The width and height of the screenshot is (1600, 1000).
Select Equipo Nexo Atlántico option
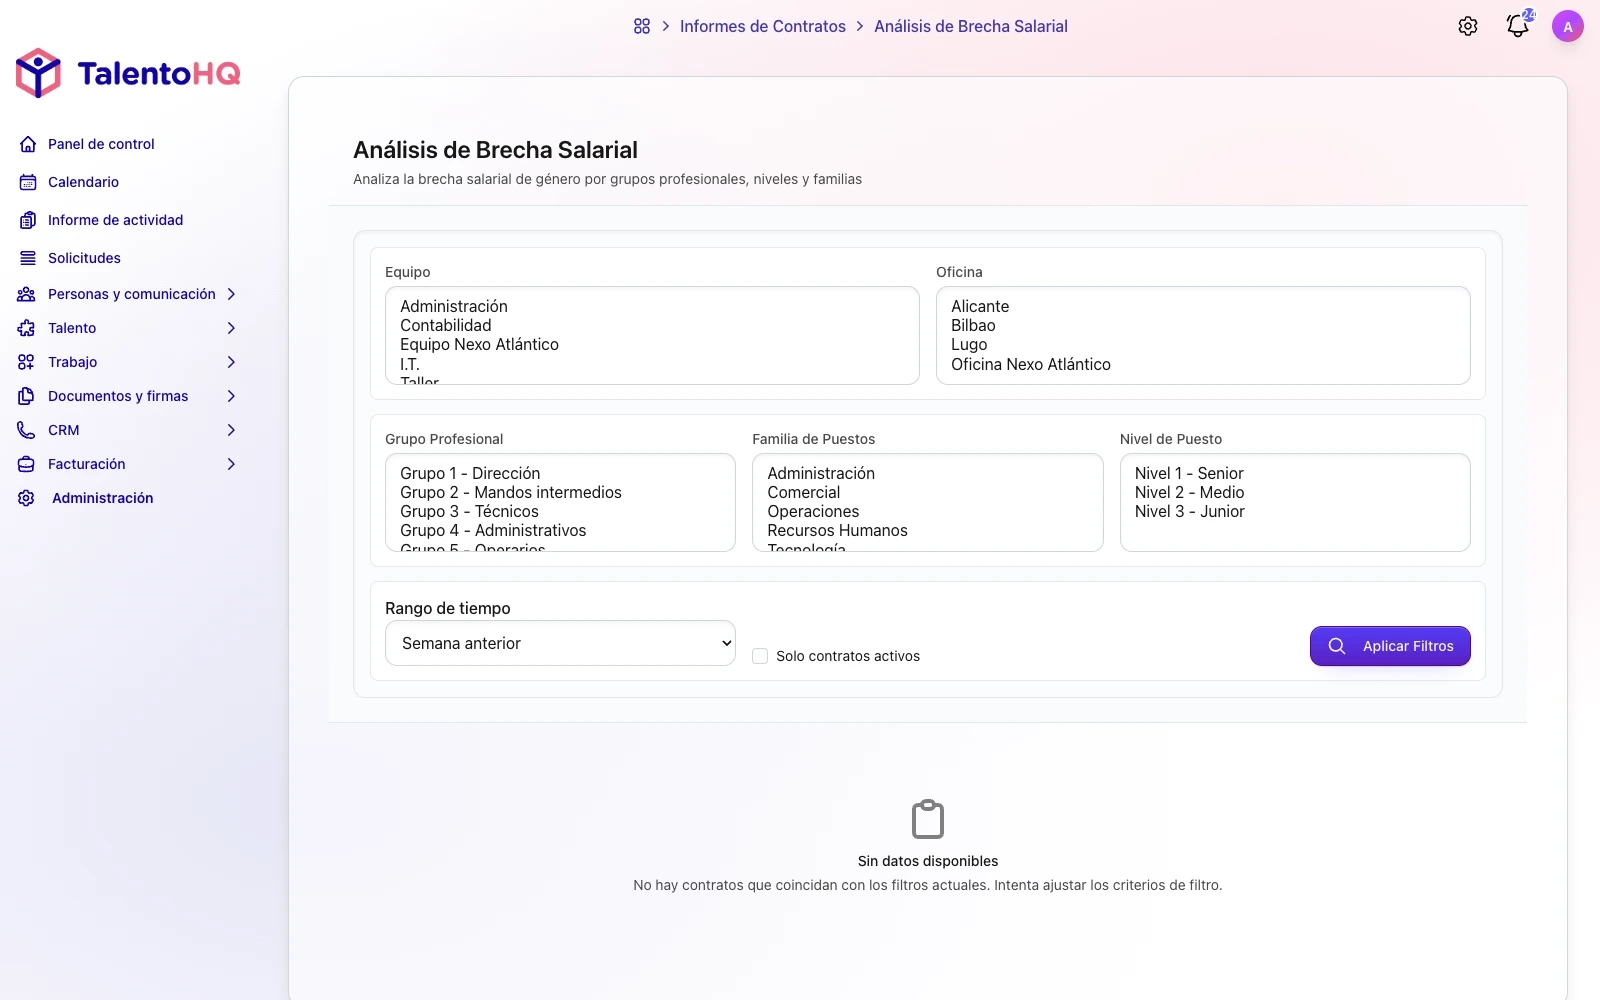coord(652,344)
